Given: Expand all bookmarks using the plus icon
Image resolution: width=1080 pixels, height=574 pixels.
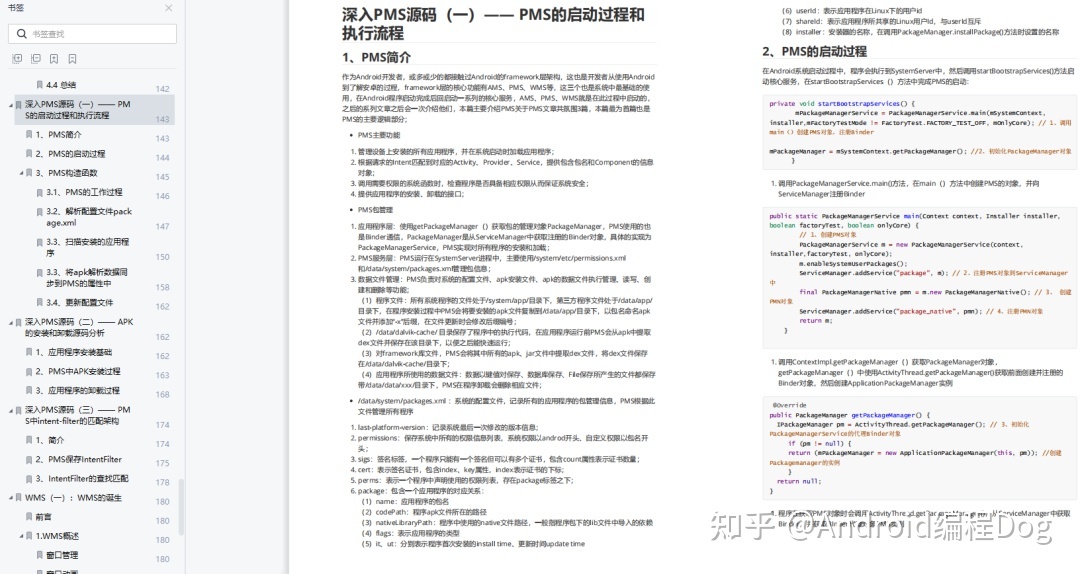Looking at the screenshot, I should pyautogui.click(x=18, y=59).
